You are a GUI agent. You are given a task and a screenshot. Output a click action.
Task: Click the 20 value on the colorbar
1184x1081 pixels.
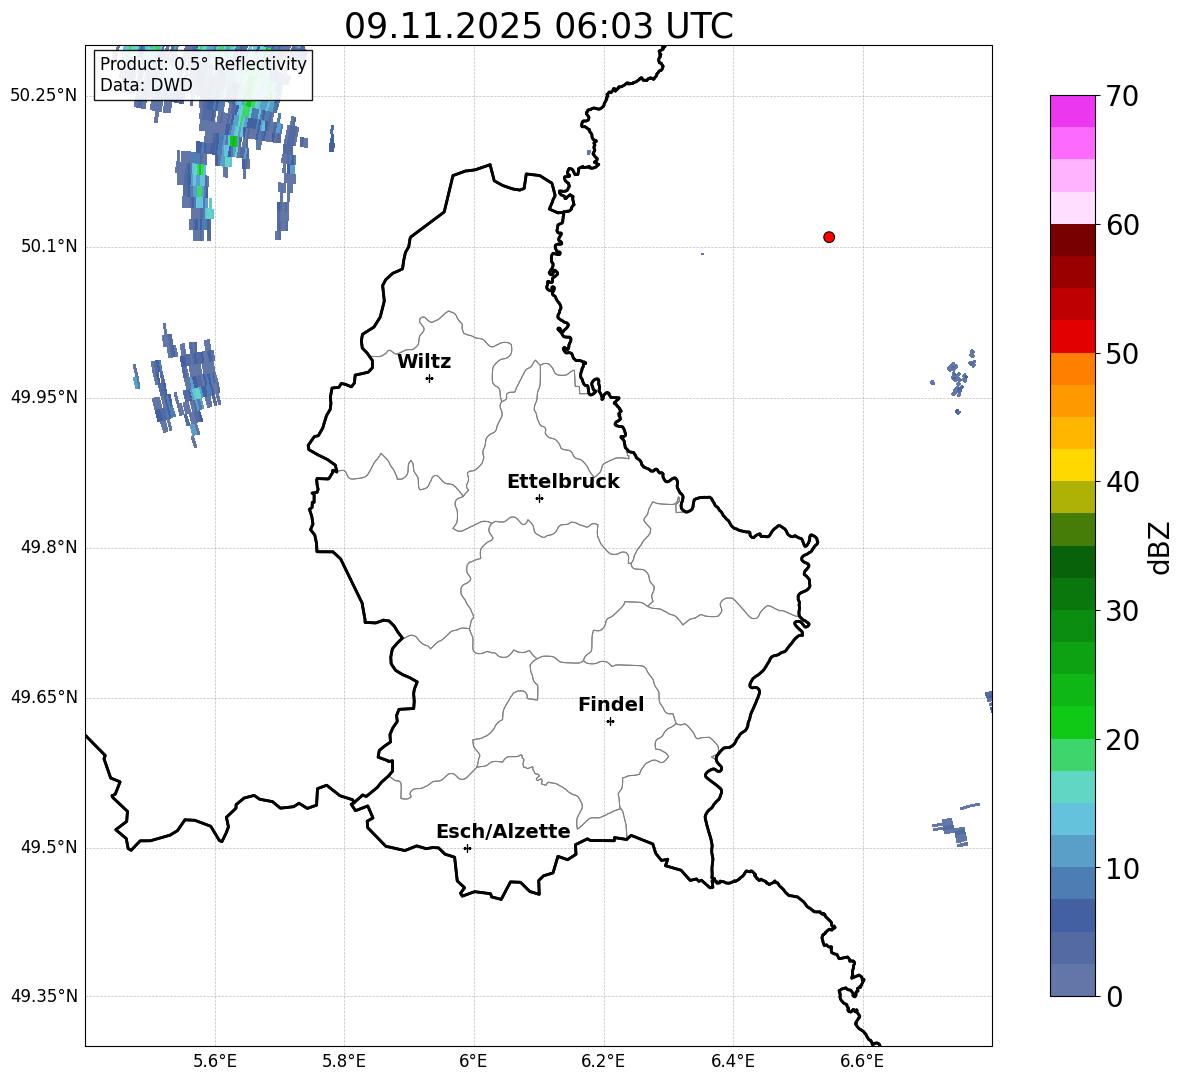pyautogui.click(x=1121, y=740)
